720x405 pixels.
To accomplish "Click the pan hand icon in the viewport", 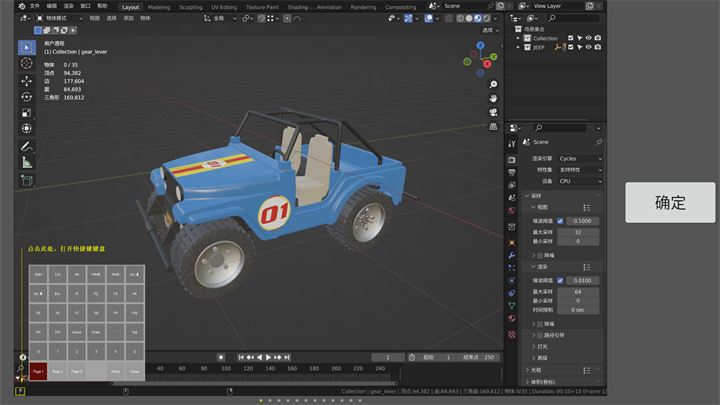I will point(494,99).
